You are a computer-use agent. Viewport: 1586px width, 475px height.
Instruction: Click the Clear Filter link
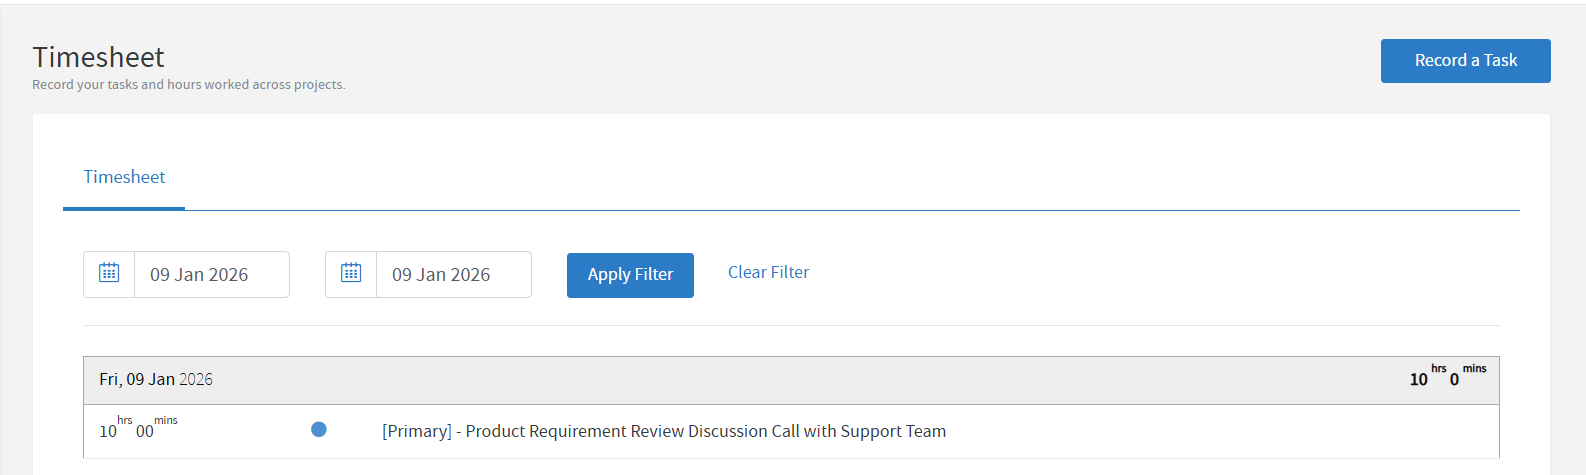point(768,272)
